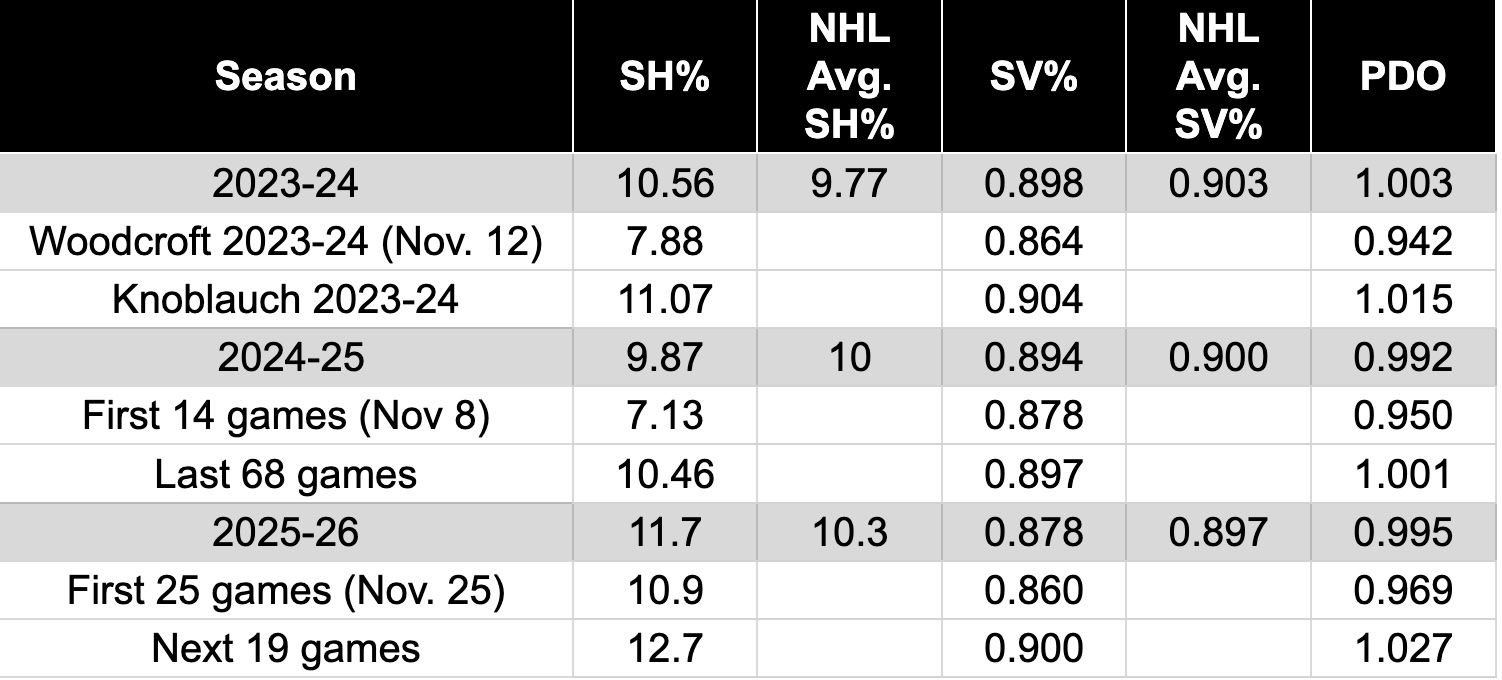Select the 0.864 SV% cell for Woodcroft
Image resolution: width=1502 pixels, height=680 pixels.
[1033, 241]
